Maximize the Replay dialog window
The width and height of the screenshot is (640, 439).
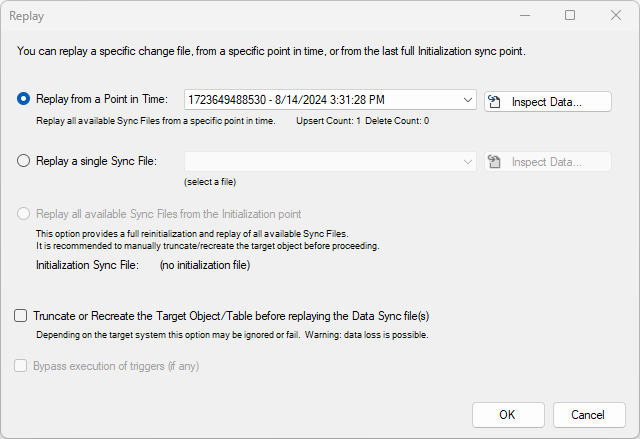click(570, 16)
